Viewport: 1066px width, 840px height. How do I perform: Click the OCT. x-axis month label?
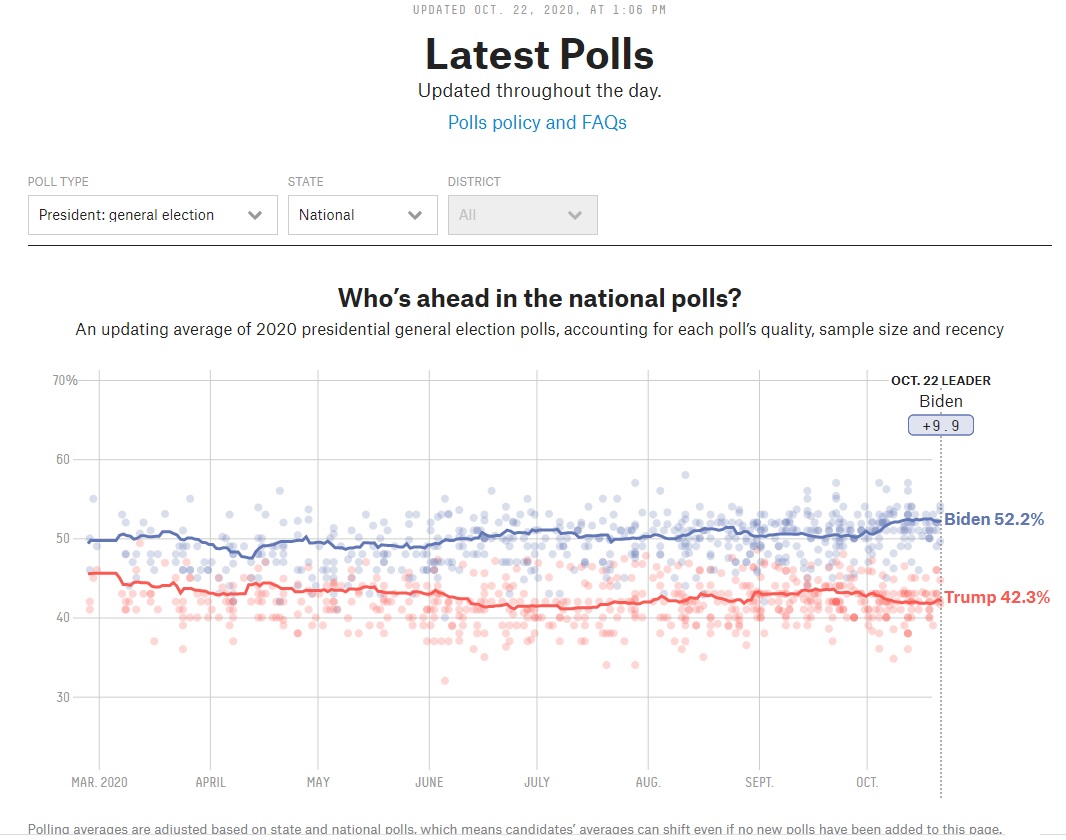click(867, 782)
